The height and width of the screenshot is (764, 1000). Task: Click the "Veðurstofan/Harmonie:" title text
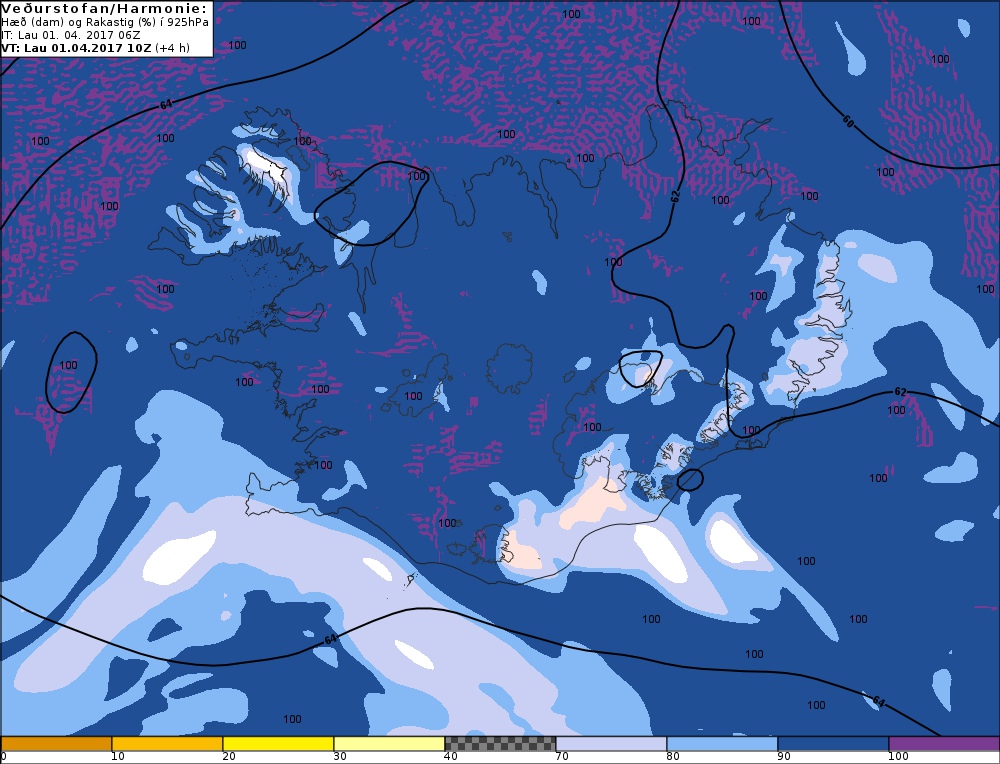[104, 8]
